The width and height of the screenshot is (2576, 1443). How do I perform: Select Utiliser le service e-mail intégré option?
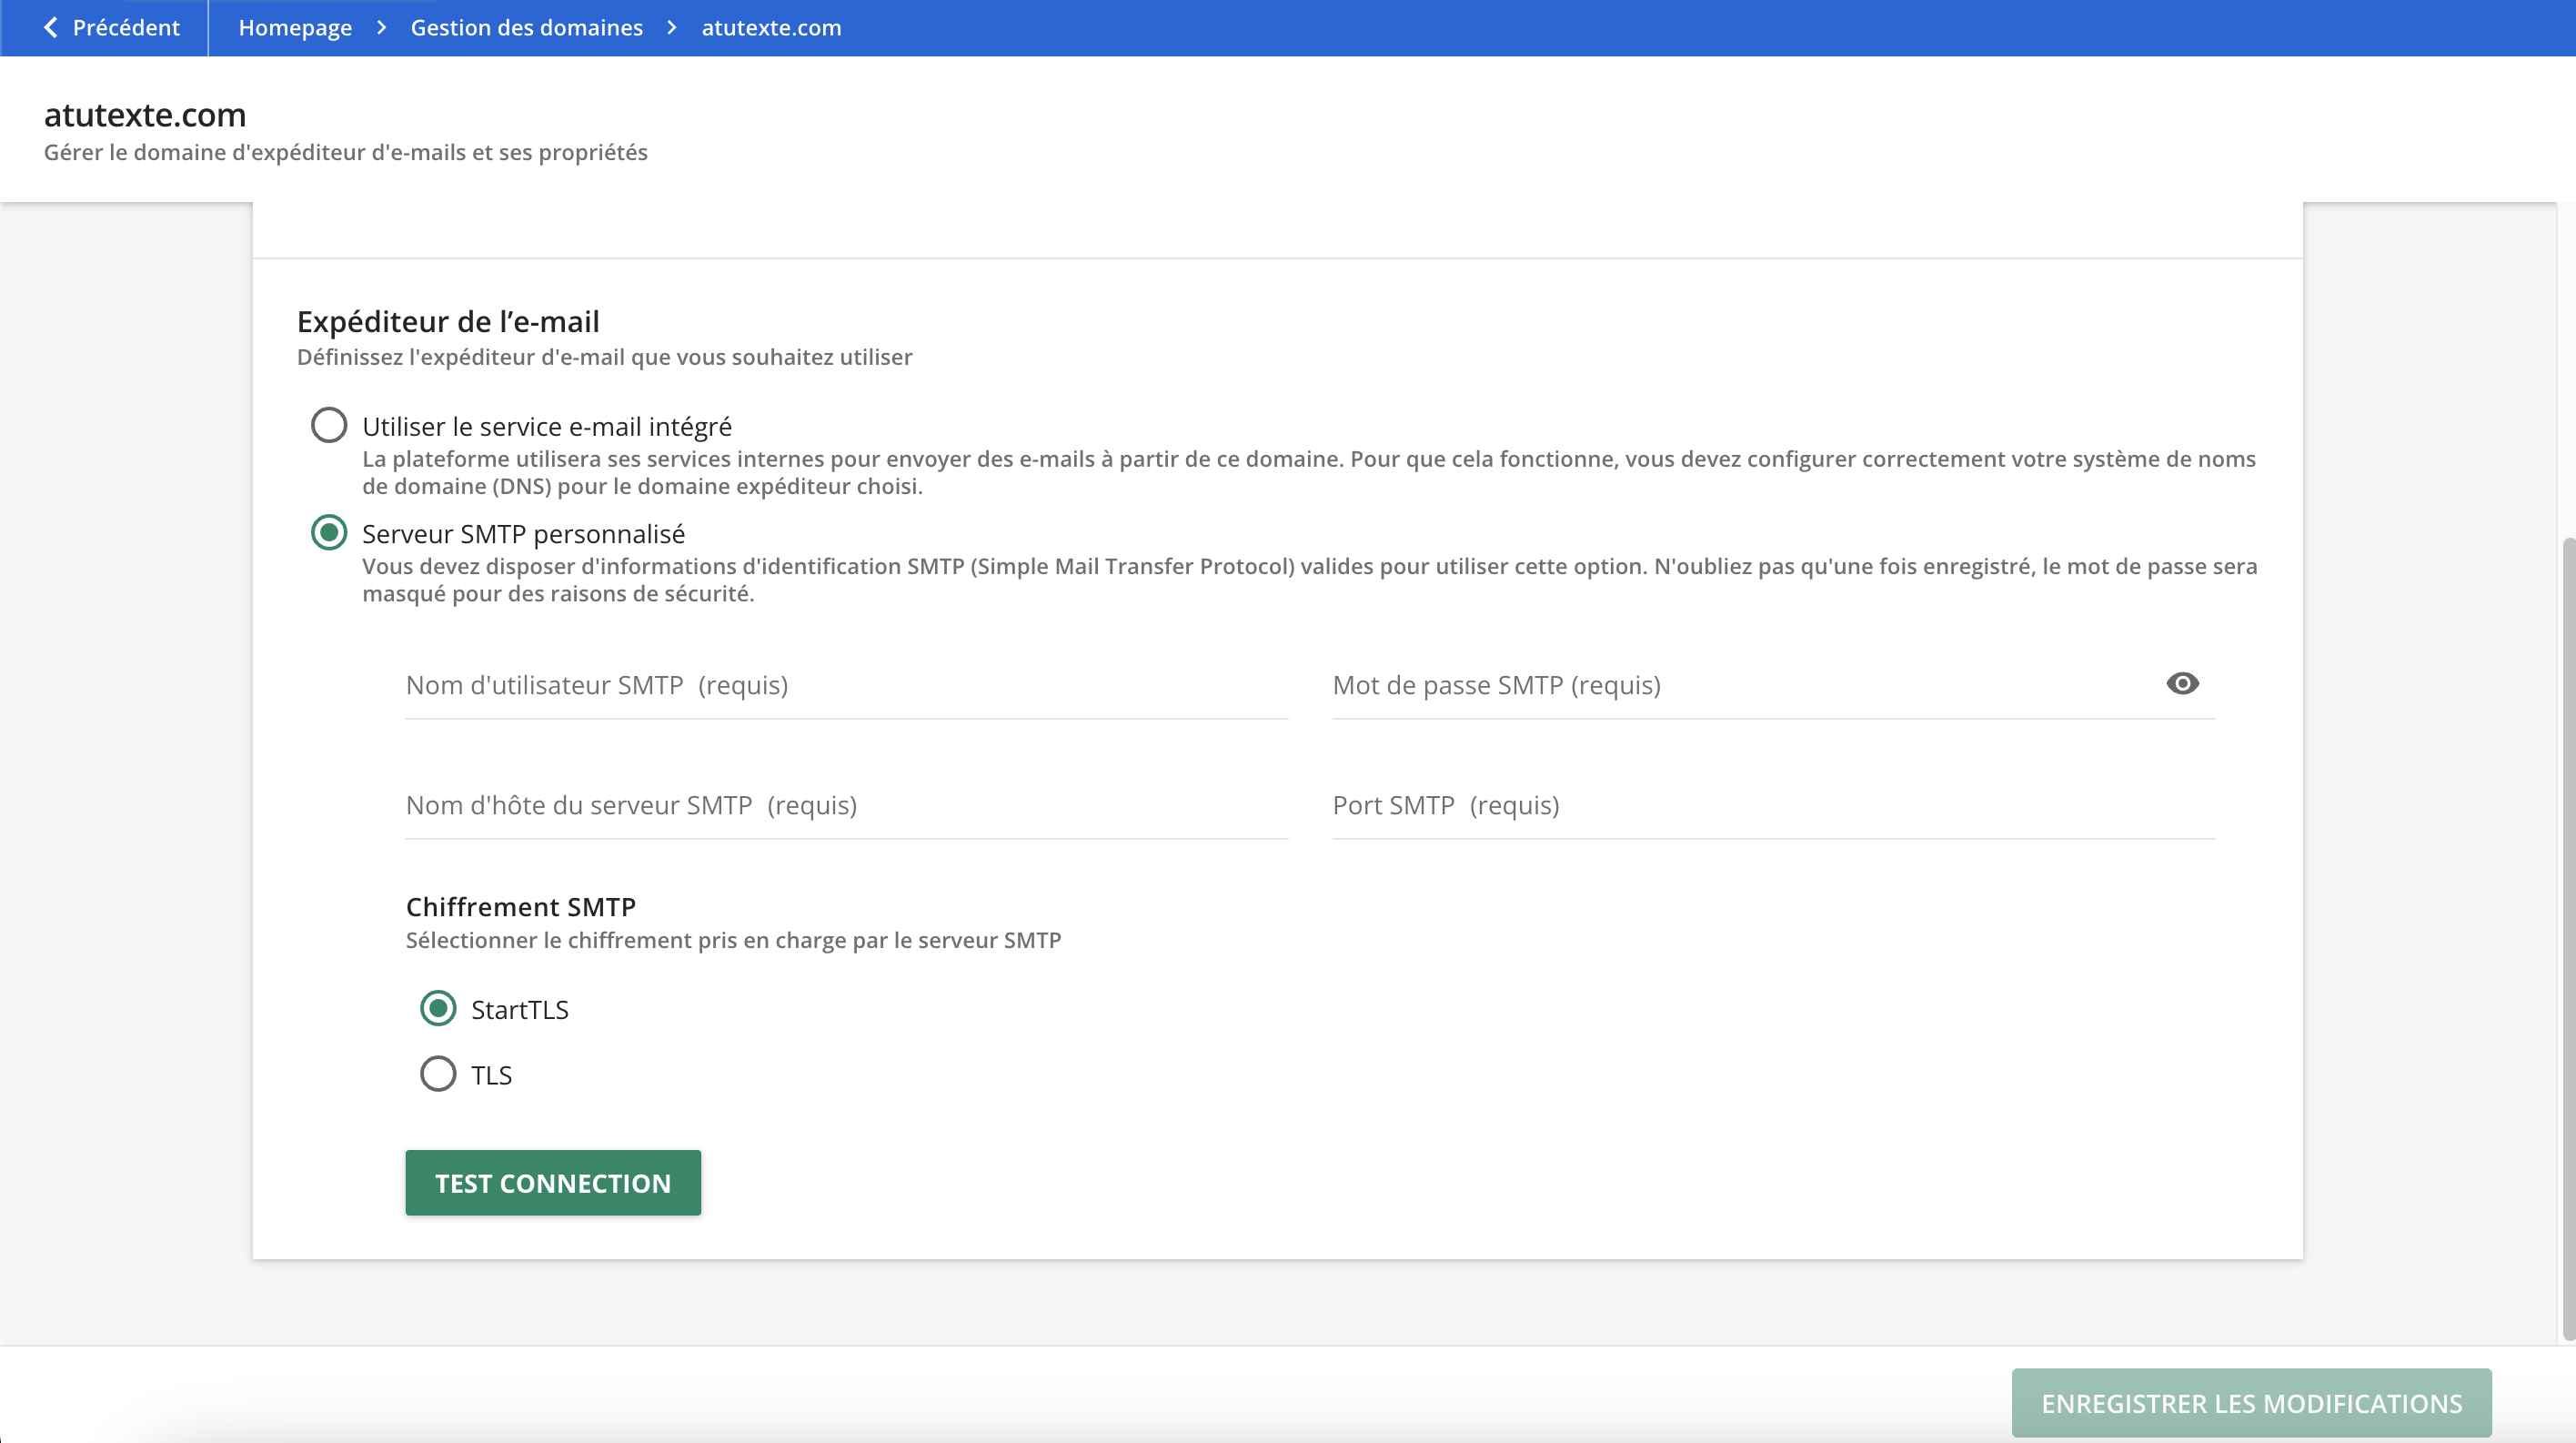[329, 425]
